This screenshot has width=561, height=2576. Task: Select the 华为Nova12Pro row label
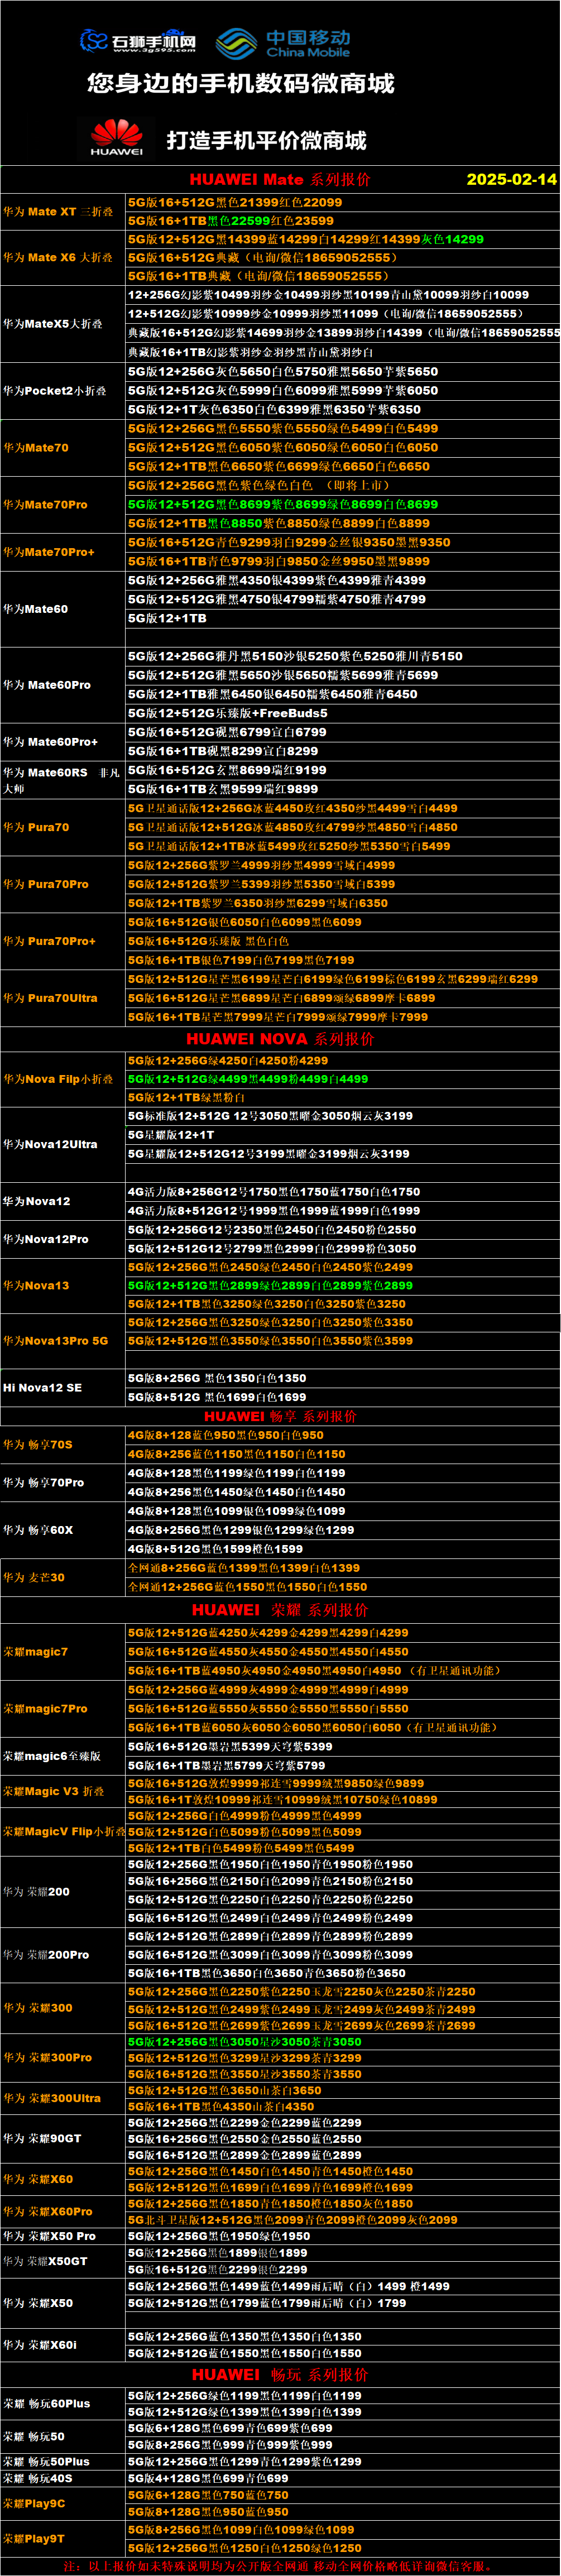45,1239
